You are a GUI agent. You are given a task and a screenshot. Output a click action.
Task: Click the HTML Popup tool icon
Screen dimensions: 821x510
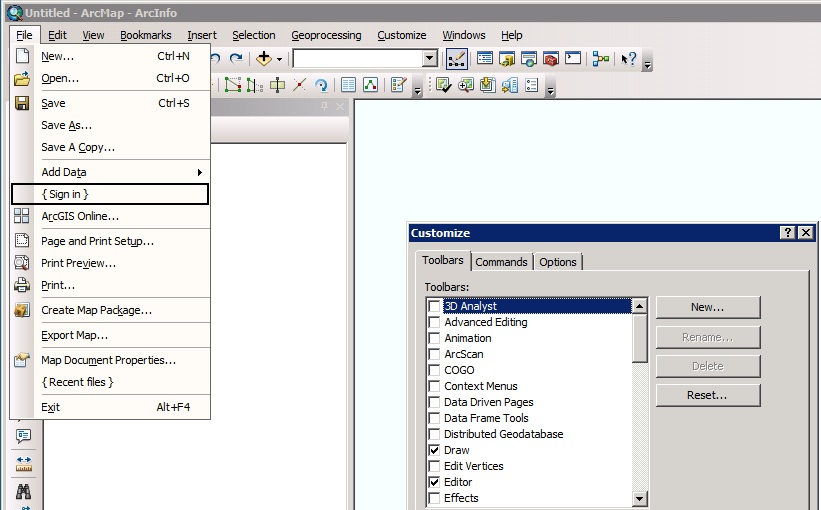[x=24, y=436]
